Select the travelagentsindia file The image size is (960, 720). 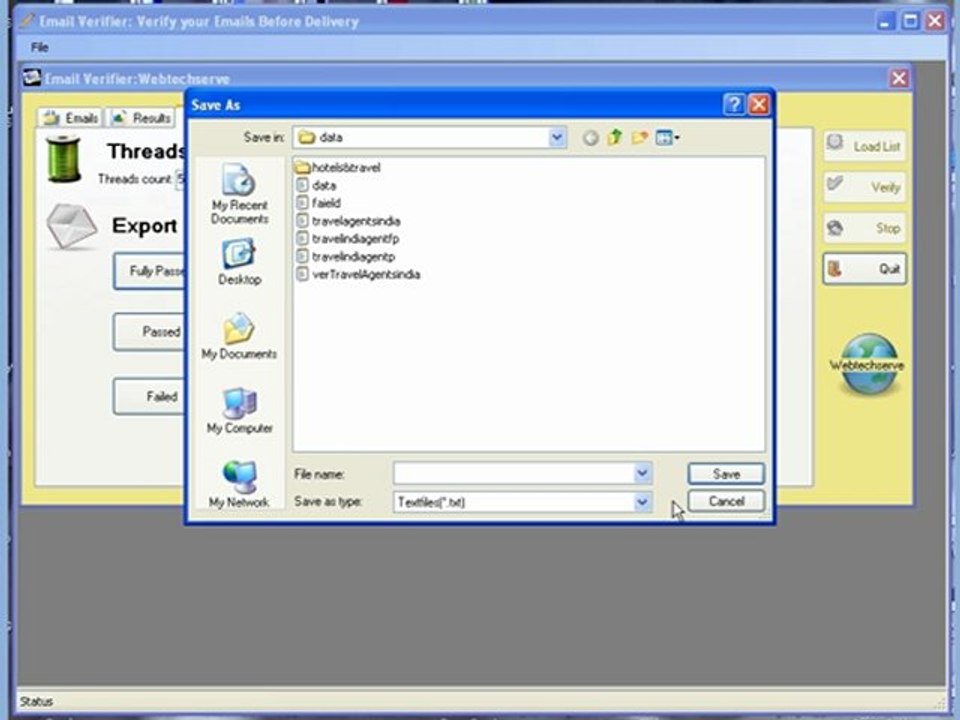[x=355, y=221]
